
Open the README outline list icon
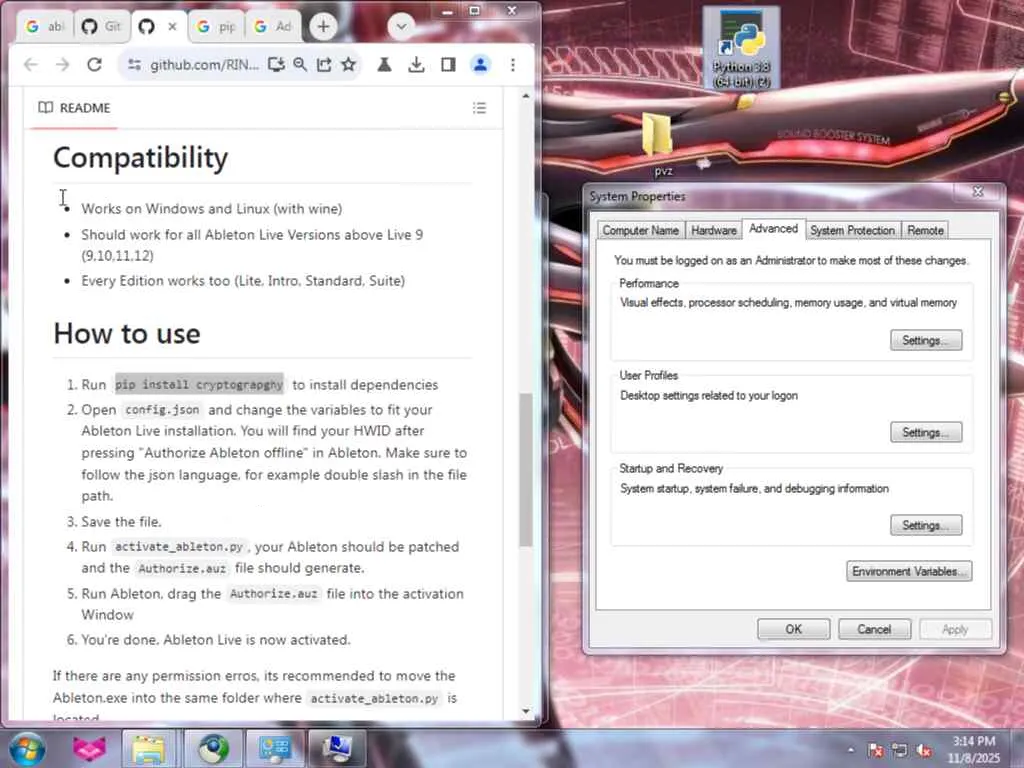coord(479,108)
